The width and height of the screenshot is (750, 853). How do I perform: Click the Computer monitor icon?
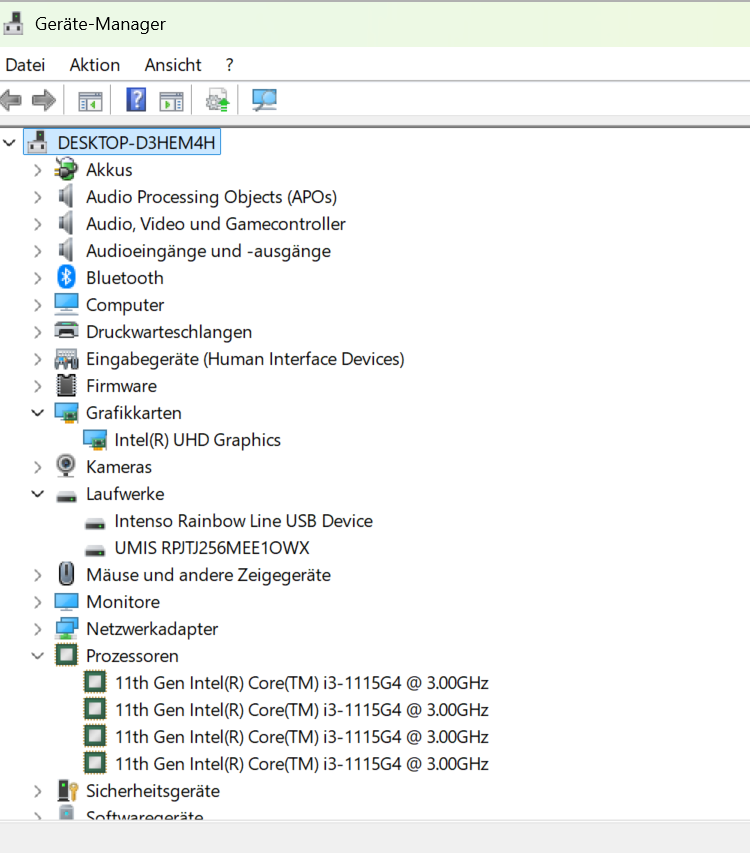pos(66,304)
